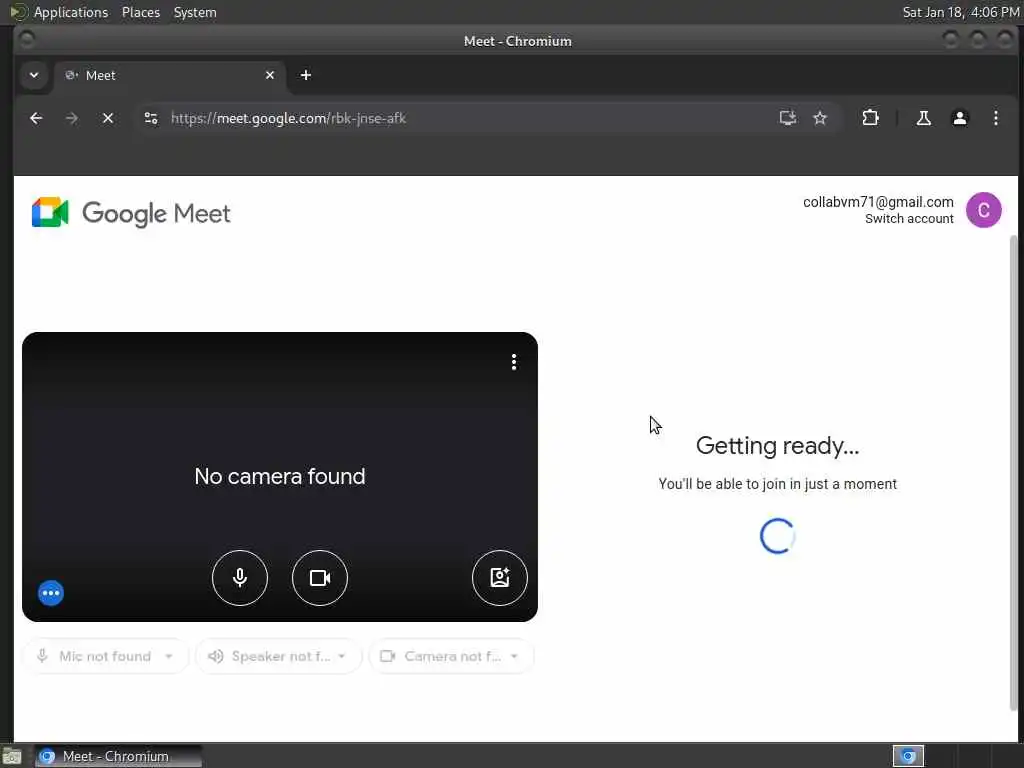Close the Meet tab
This screenshot has width=1024, height=768.
point(270,75)
